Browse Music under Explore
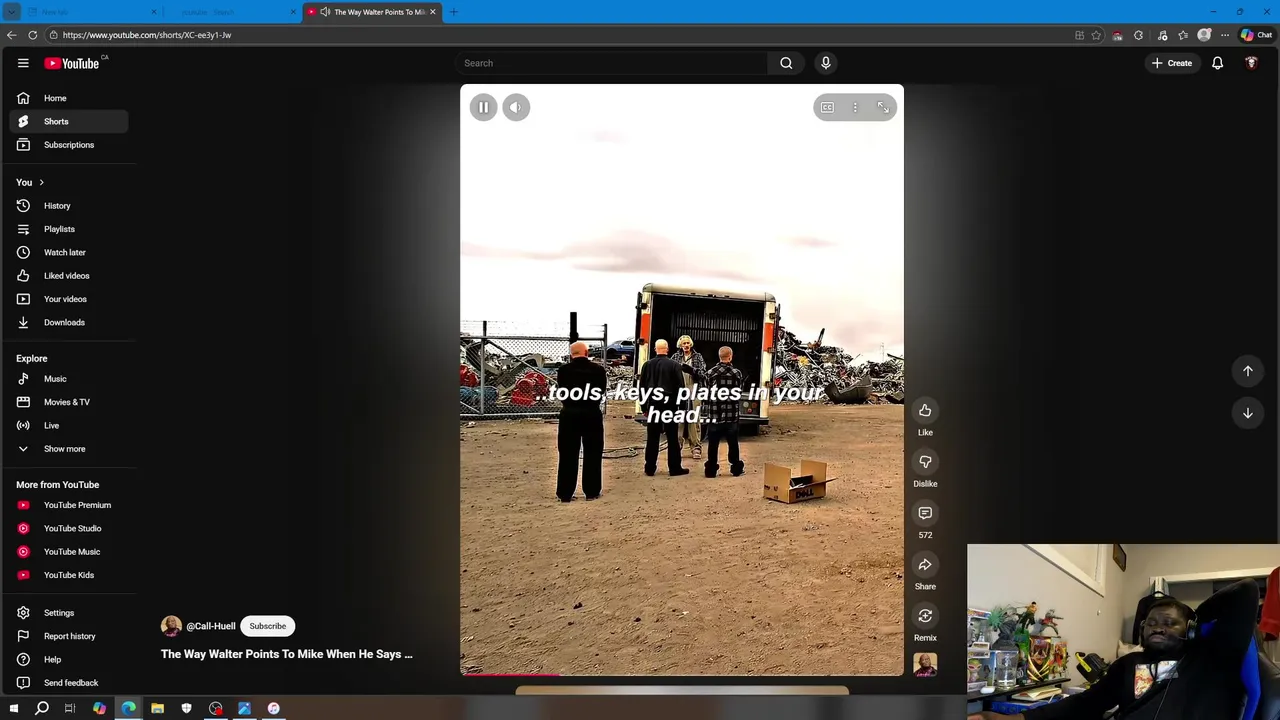Image resolution: width=1280 pixels, height=720 pixels. (69, 379)
